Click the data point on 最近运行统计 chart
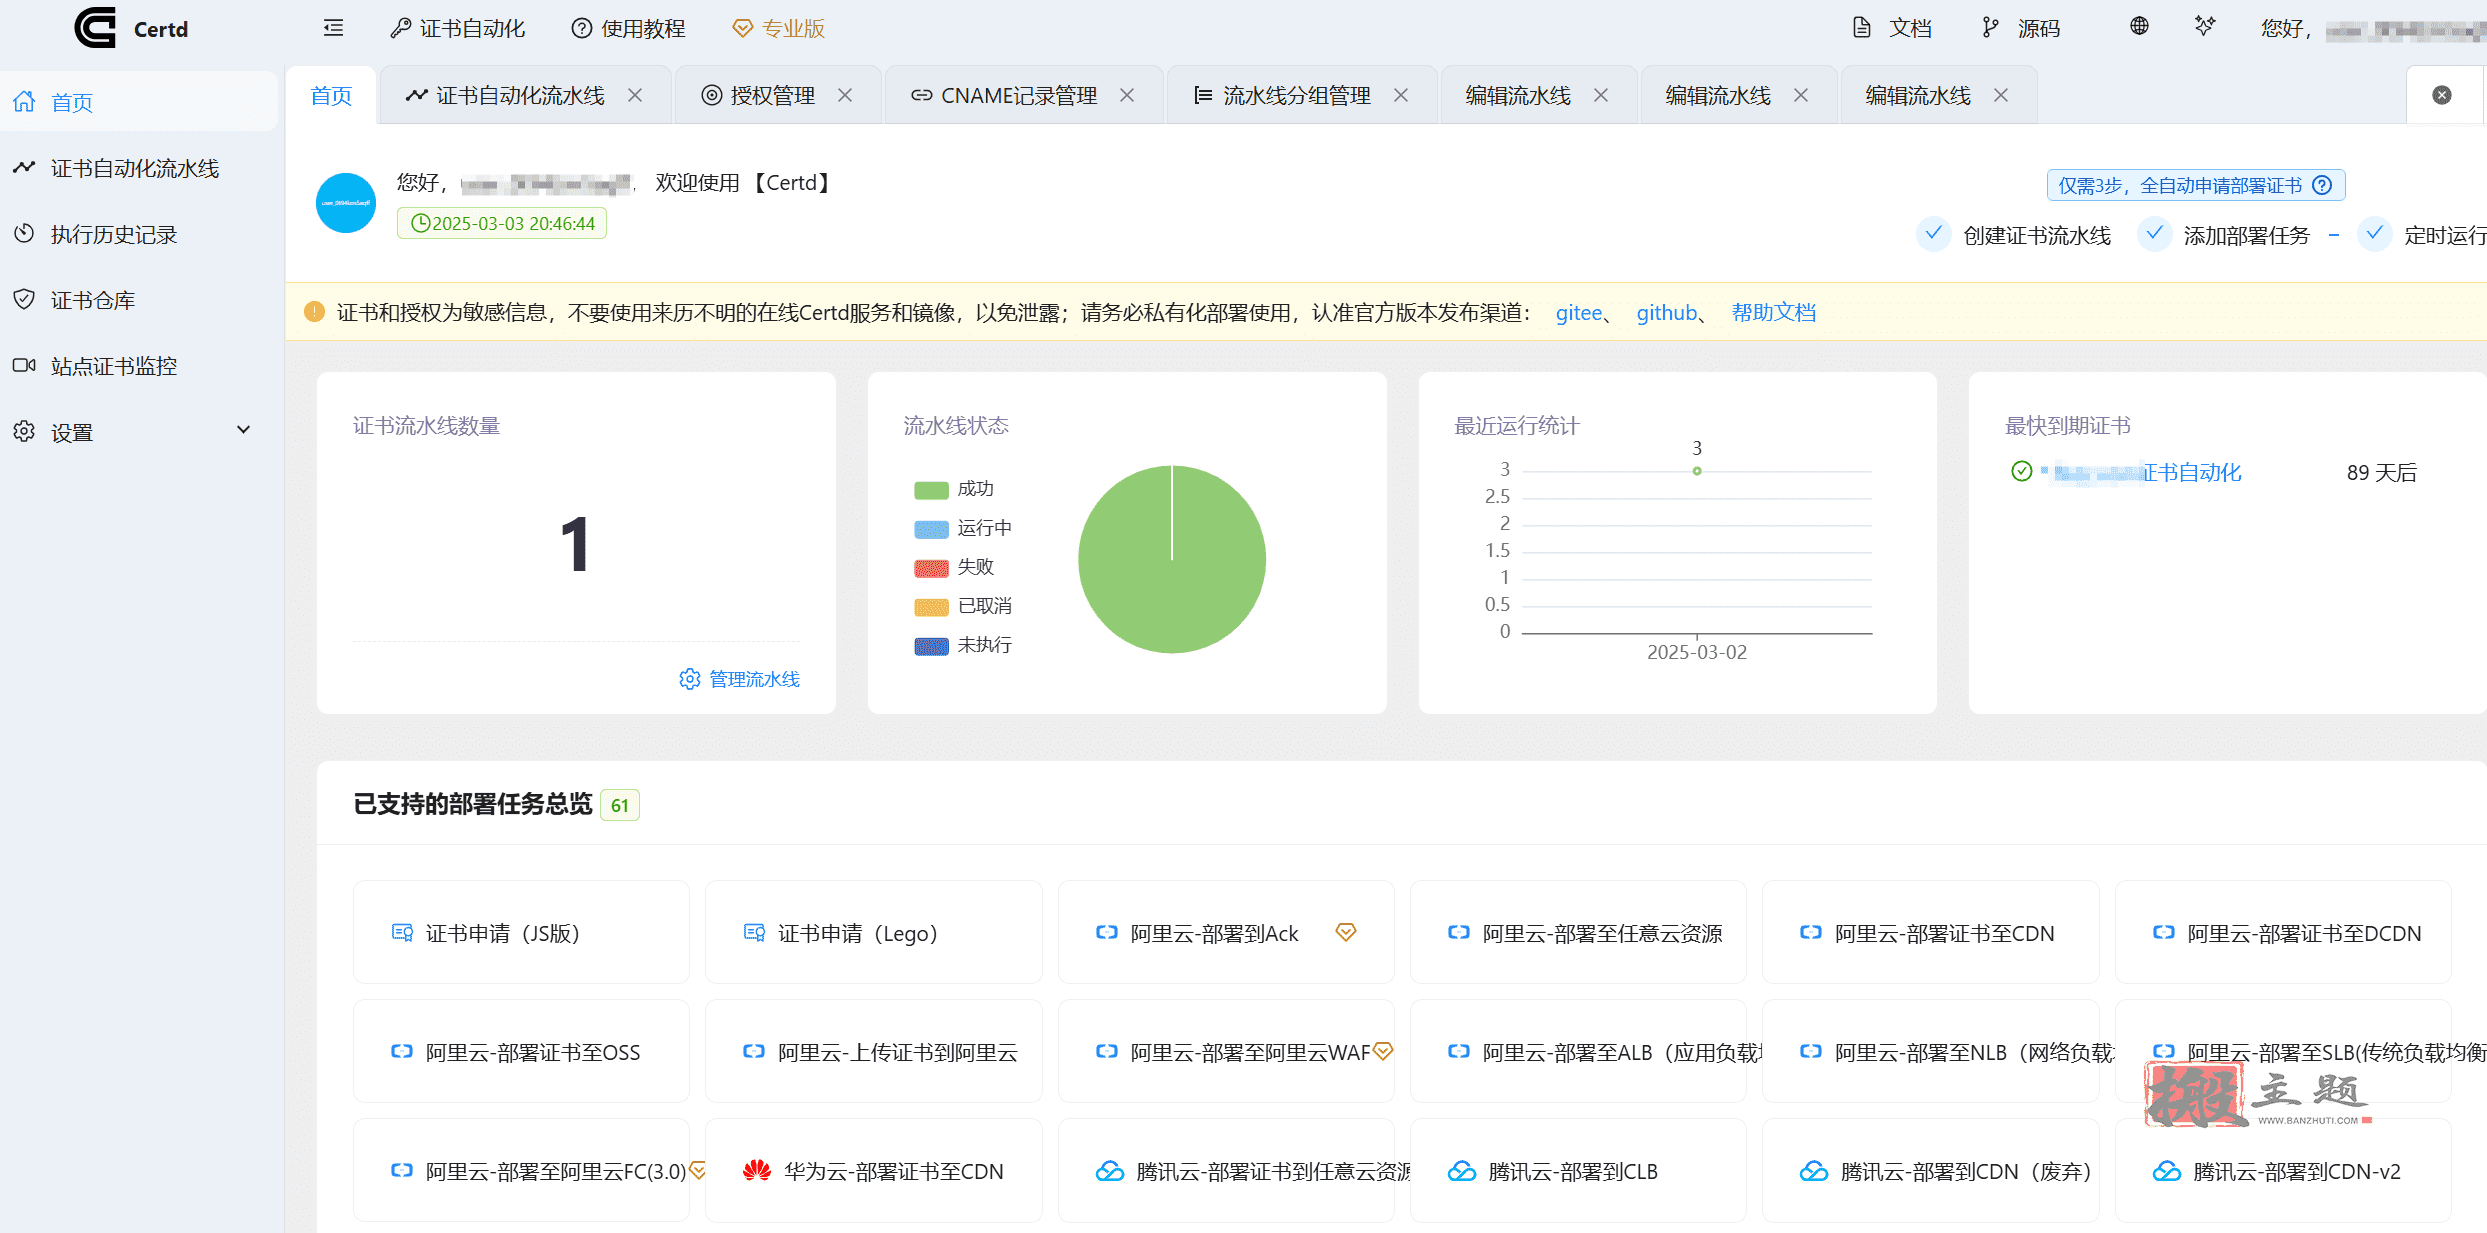 coord(1697,471)
